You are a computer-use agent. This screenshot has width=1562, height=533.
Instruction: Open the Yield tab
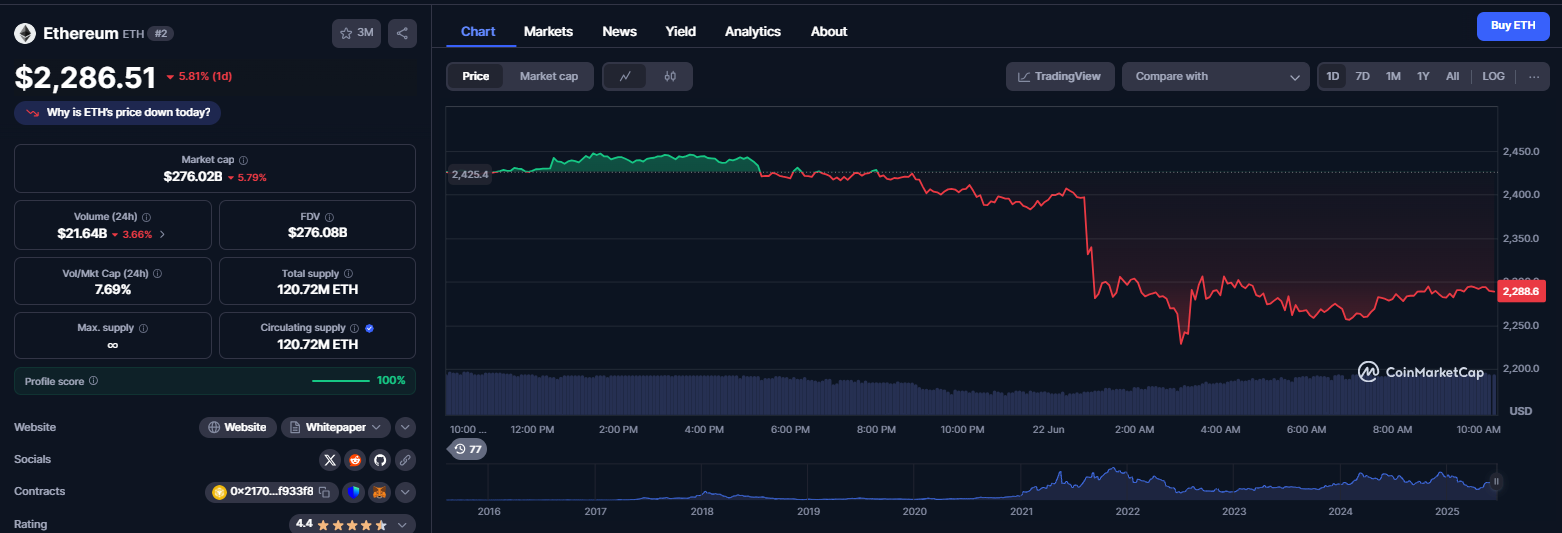click(x=681, y=31)
